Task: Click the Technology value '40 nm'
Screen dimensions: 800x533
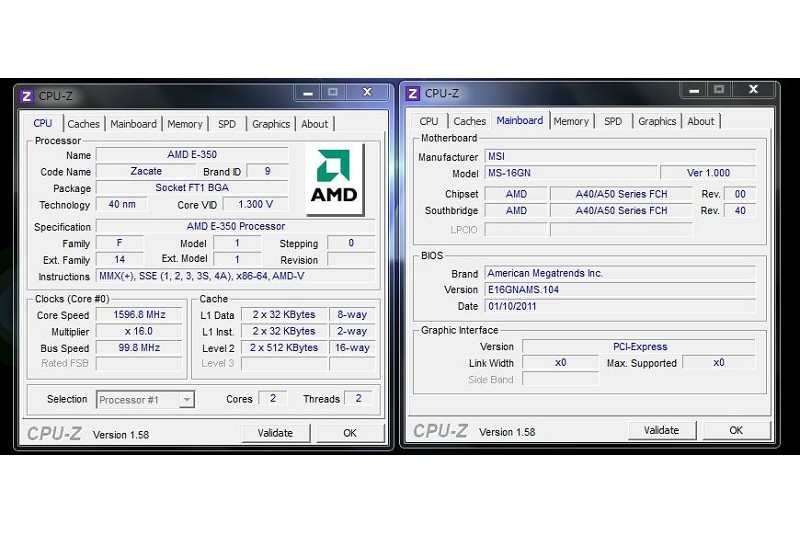Action: click(x=122, y=205)
